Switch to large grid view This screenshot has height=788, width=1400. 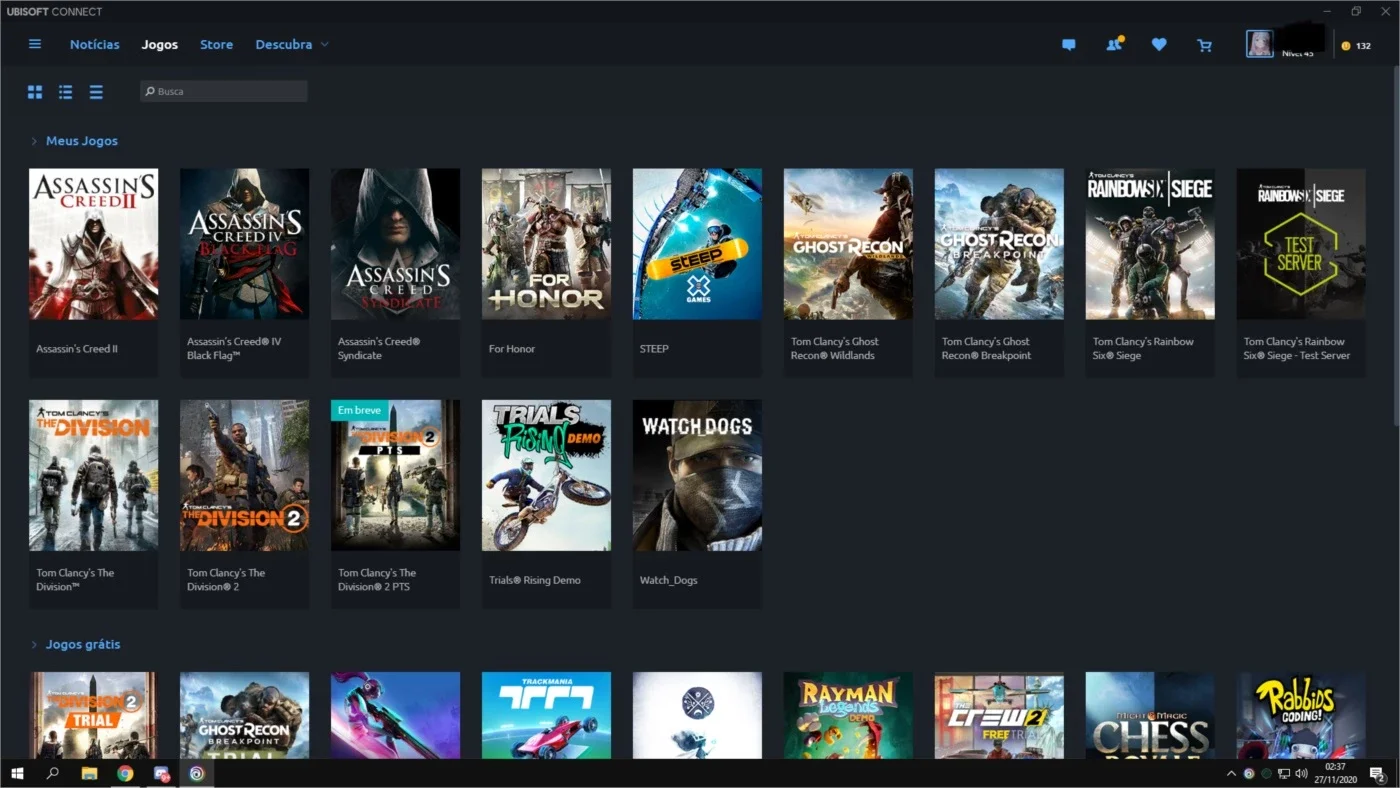(35, 92)
